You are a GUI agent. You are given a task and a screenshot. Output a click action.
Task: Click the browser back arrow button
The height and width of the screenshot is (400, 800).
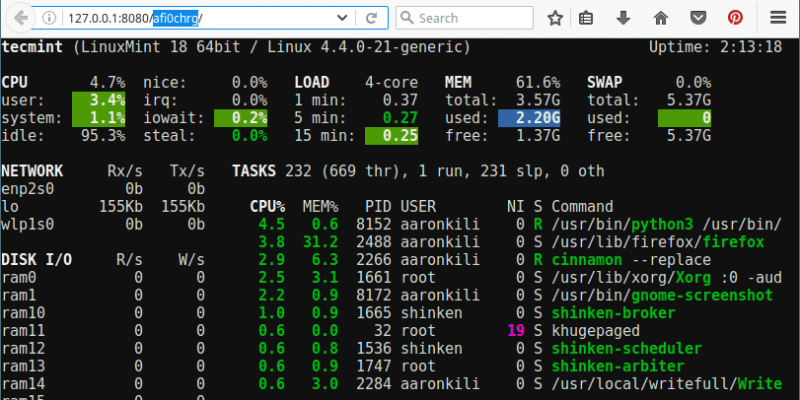(20, 18)
